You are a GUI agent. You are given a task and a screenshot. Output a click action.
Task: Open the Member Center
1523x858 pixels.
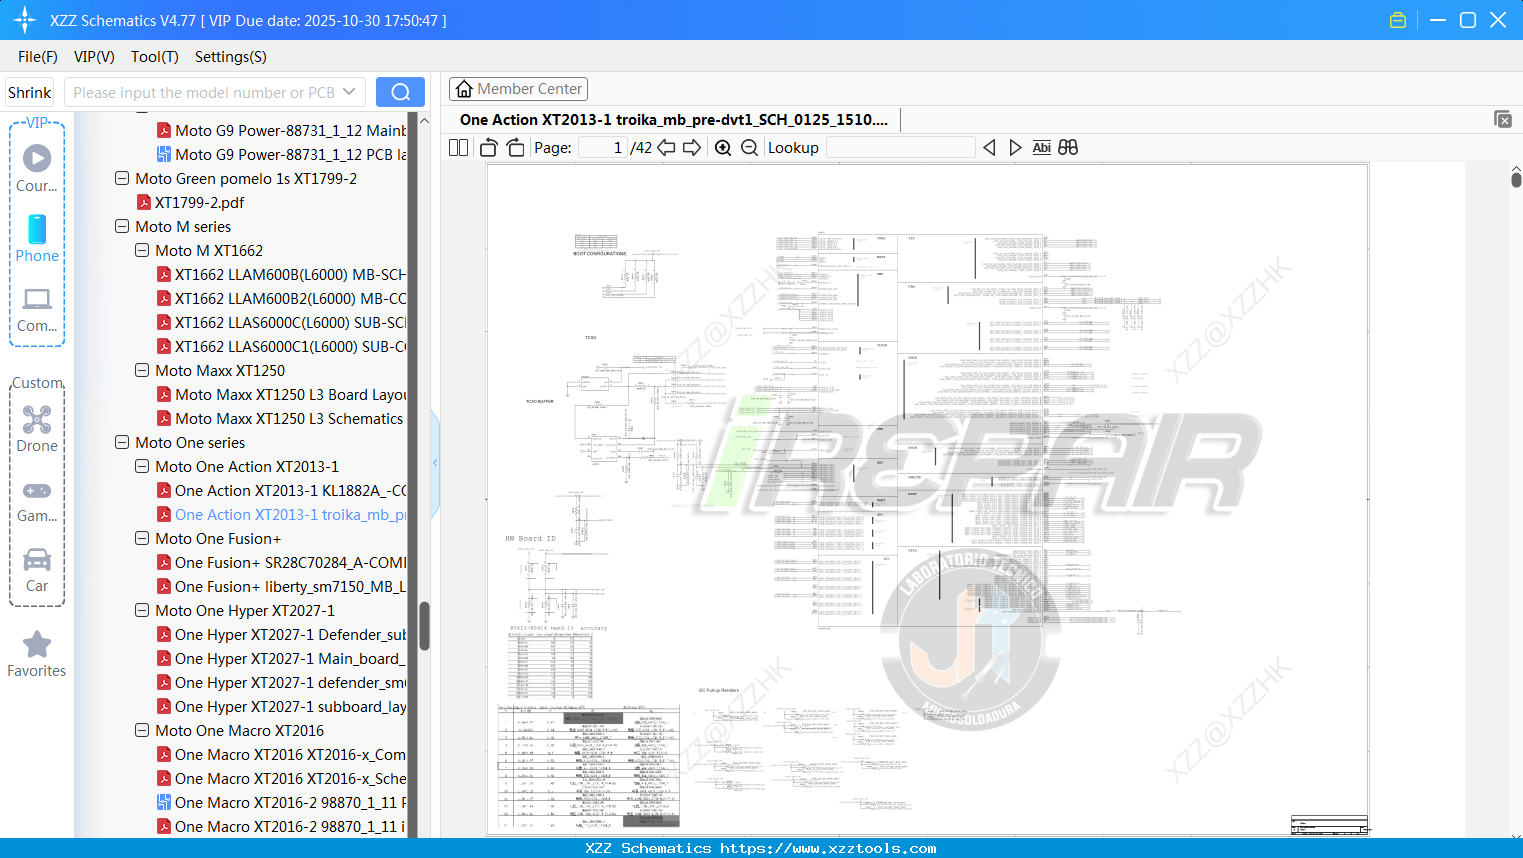click(x=518, y=88)
